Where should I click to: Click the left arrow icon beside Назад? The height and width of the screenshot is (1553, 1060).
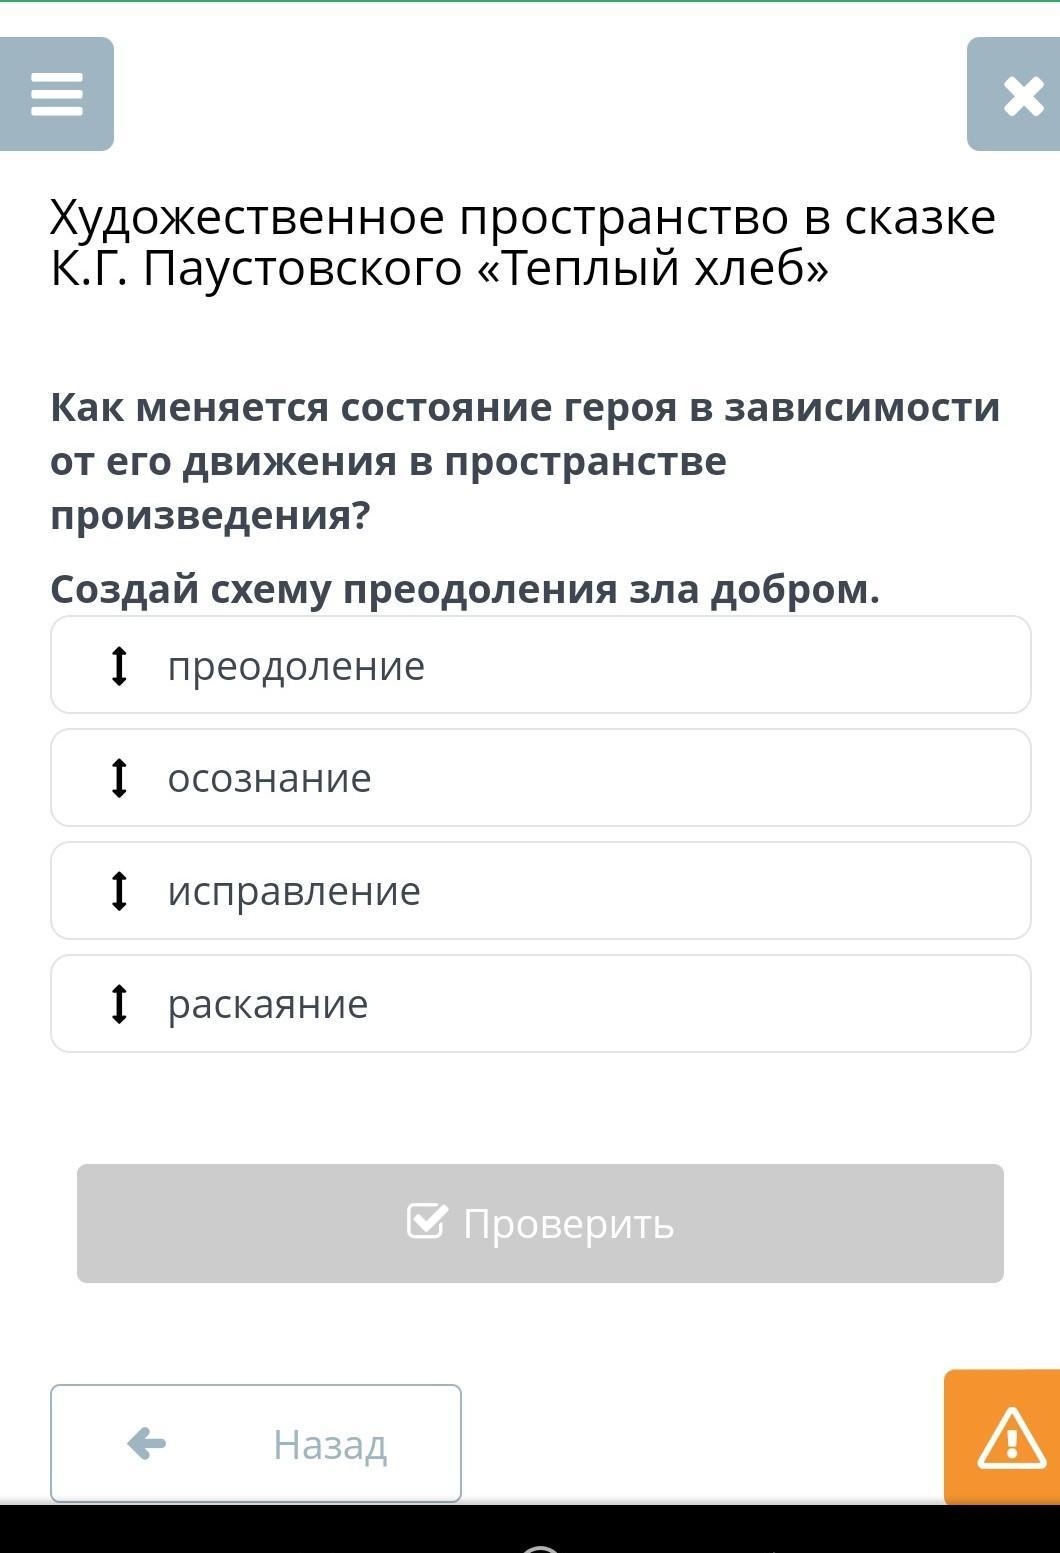pyautogui.click(x=147, y=1444)
